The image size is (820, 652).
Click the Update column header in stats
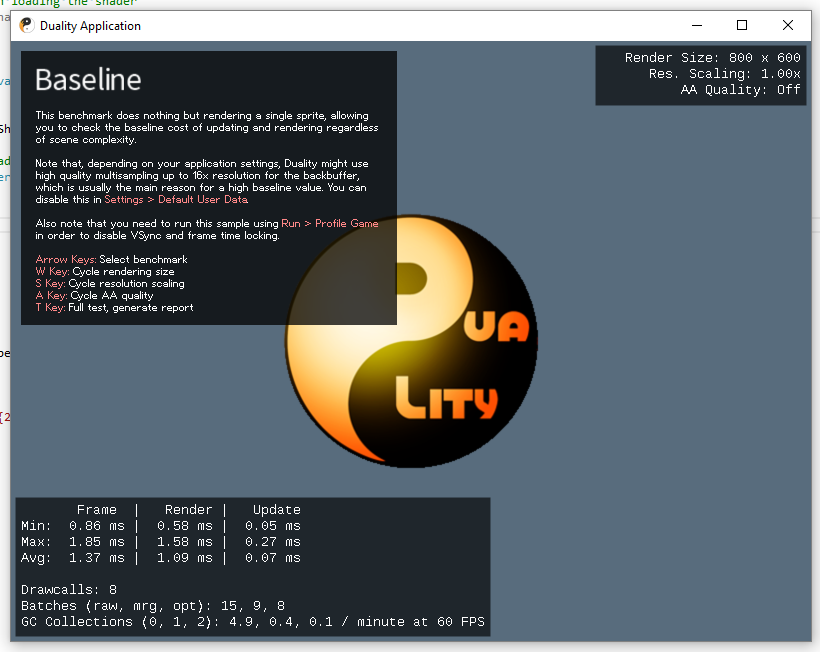point(277,510)
